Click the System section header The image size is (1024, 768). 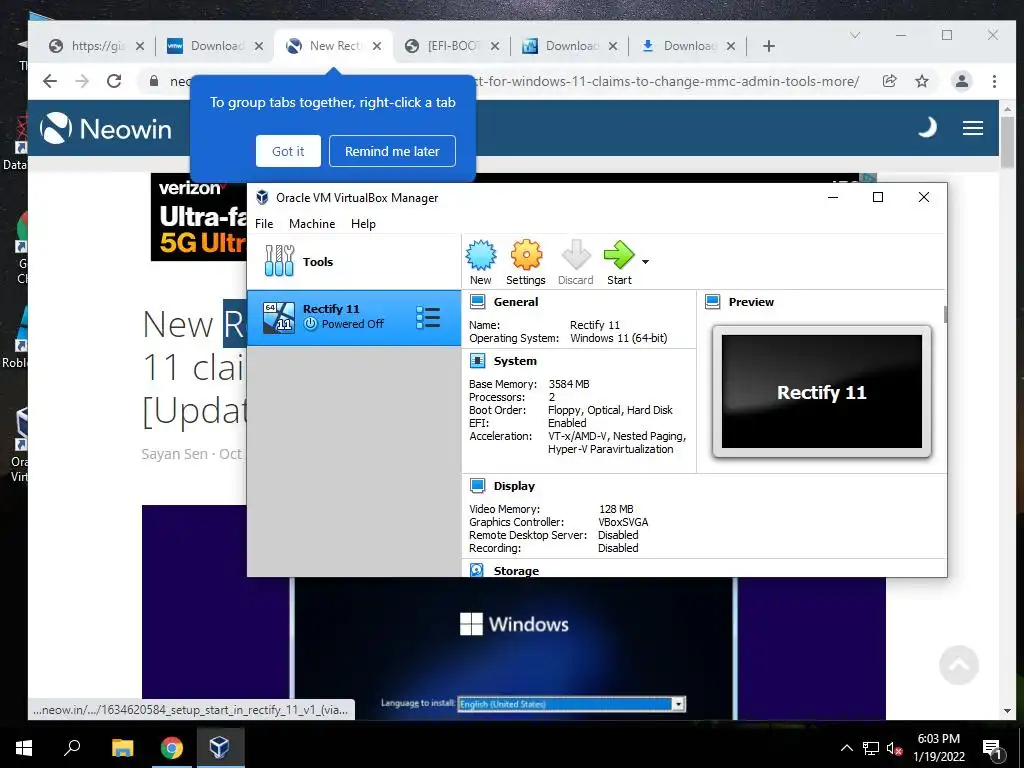515,360
